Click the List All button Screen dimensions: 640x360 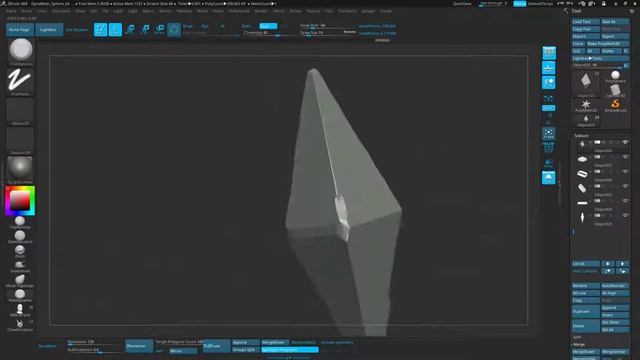click(x=586, y=264)
